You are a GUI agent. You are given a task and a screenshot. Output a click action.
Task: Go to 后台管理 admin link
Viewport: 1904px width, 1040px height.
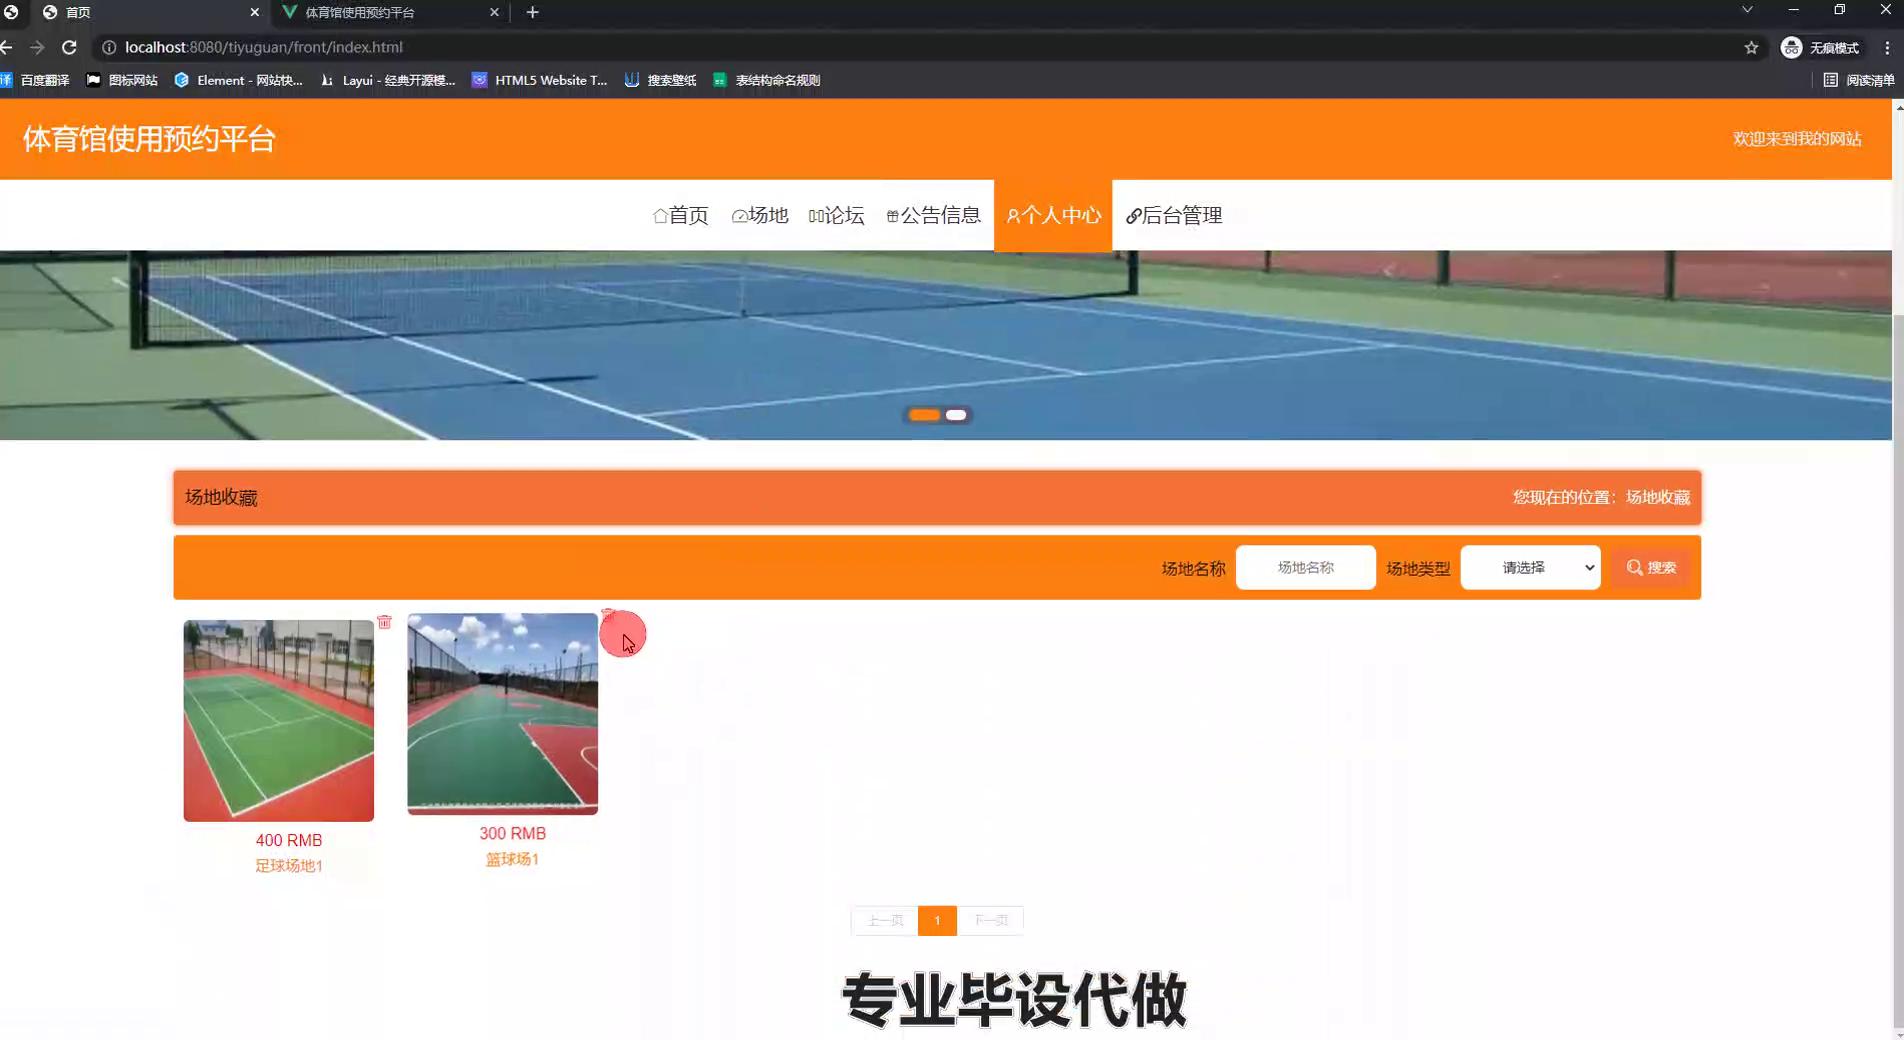coord(1174,215)
